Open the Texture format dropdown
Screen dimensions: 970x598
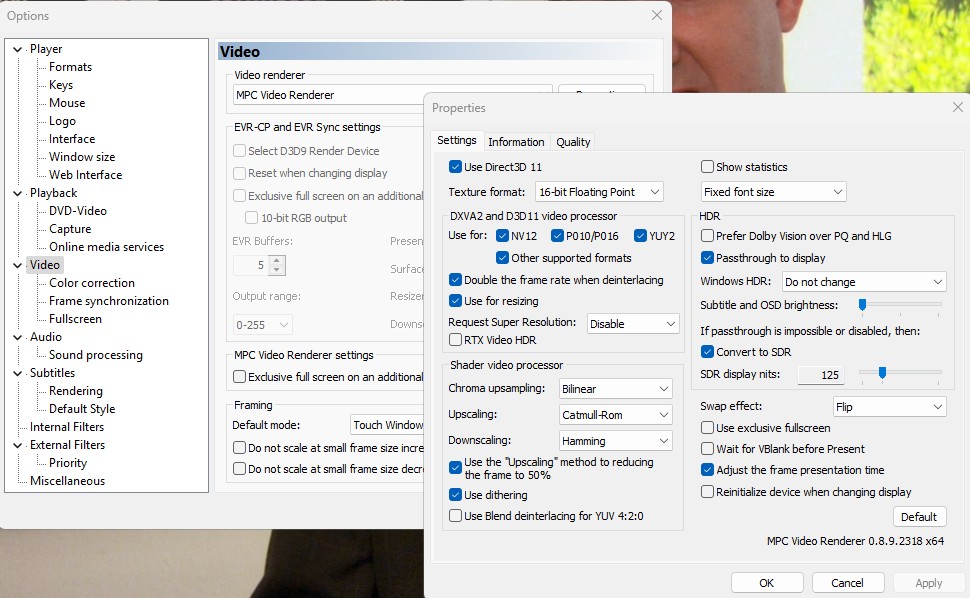[598, 192]
